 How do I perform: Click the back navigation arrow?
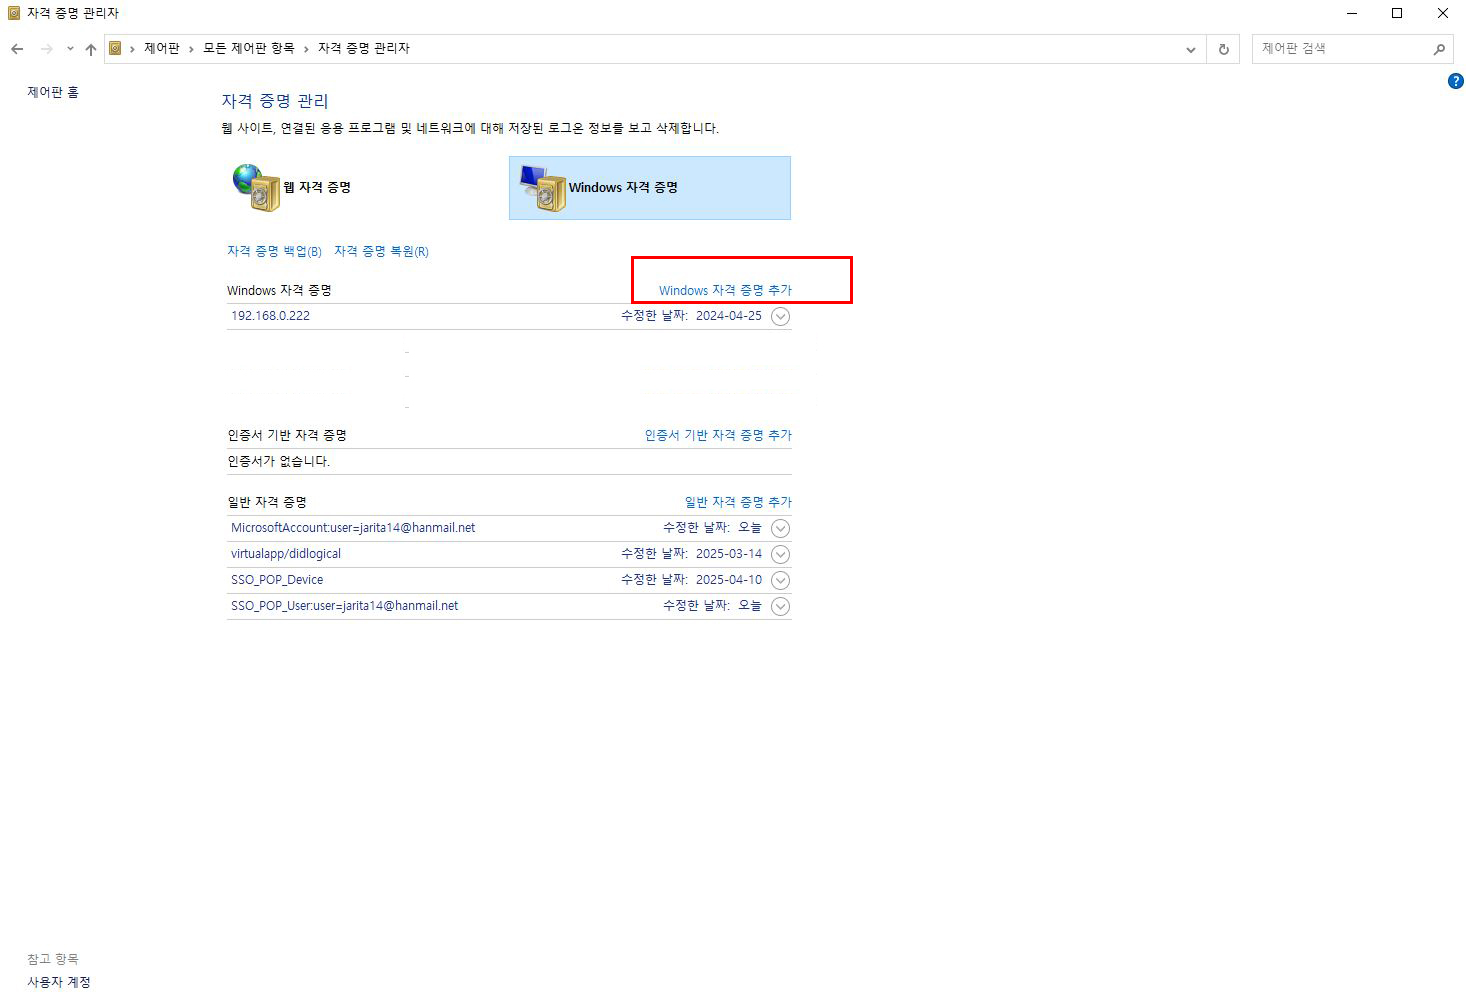17,49
